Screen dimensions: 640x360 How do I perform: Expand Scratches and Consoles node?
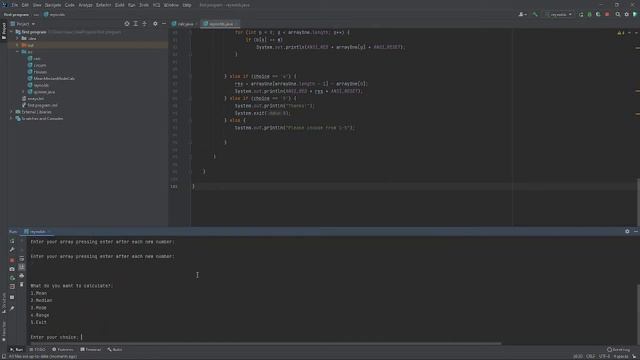click(x=12, y=118)
